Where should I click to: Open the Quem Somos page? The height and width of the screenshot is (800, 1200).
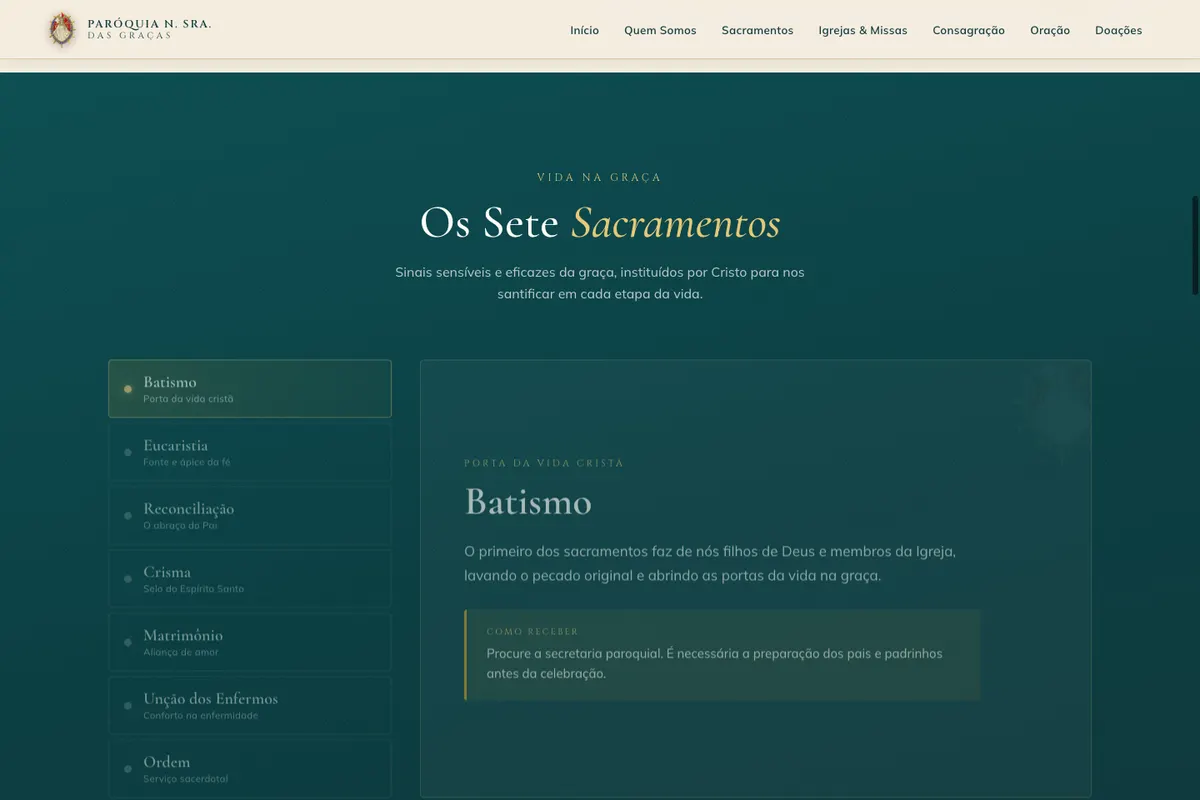point(660,30)
